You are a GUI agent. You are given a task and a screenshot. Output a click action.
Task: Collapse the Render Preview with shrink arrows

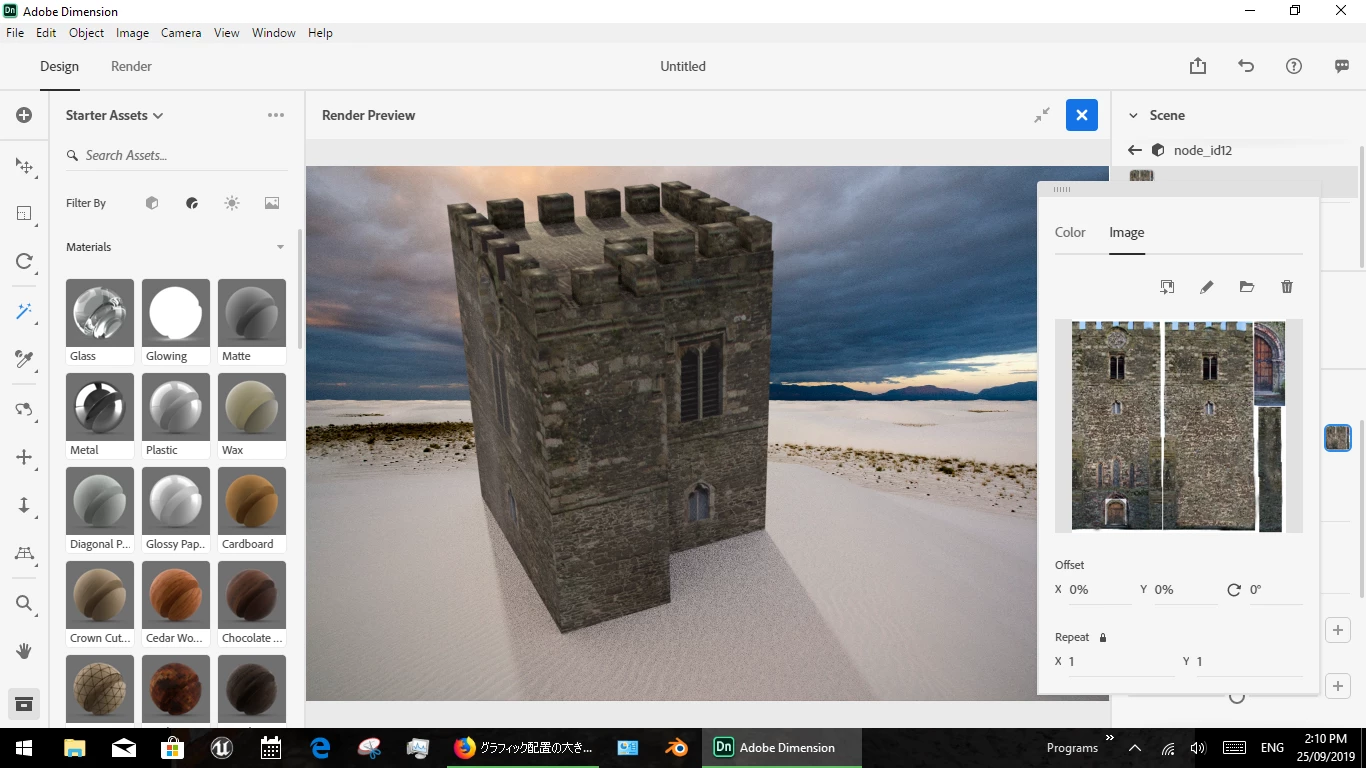(x=1042, y=115)
